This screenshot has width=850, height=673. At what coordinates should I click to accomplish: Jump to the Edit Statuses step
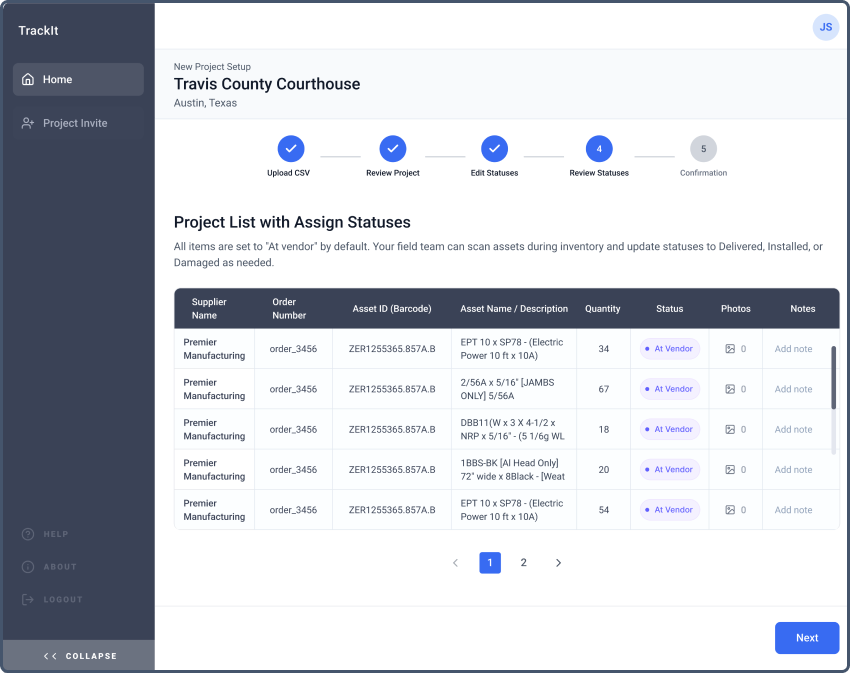tap(494, 149)
